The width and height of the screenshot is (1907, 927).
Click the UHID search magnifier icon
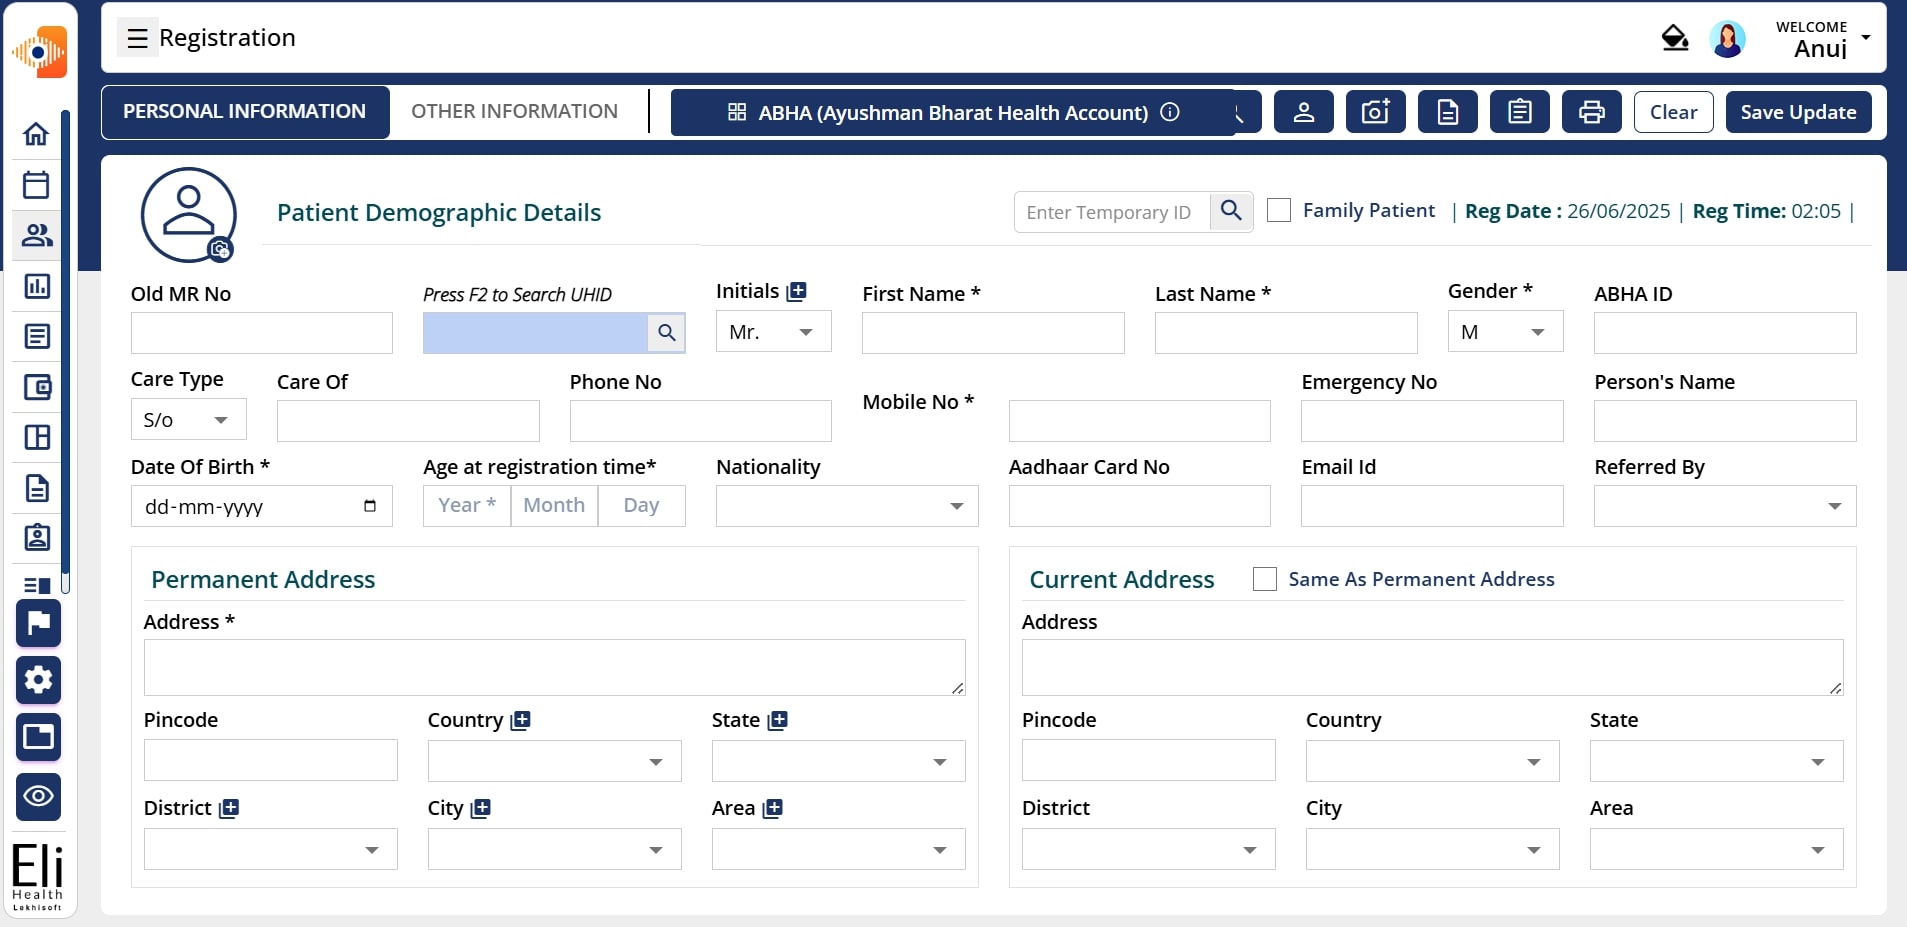[x=666, y=333]
